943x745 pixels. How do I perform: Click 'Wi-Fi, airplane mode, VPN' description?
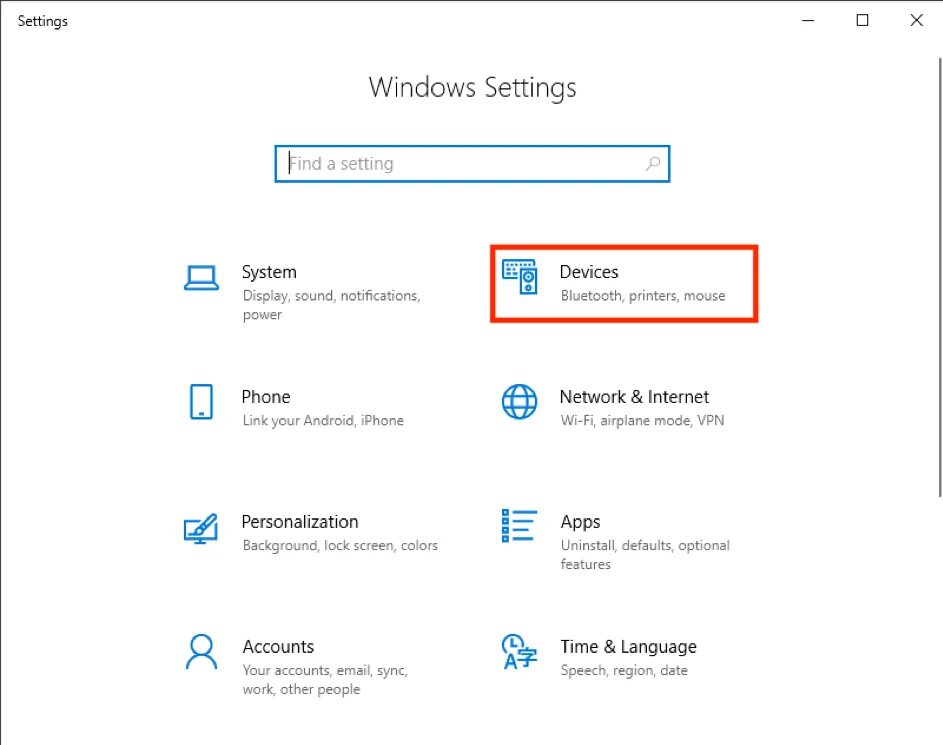642,420
